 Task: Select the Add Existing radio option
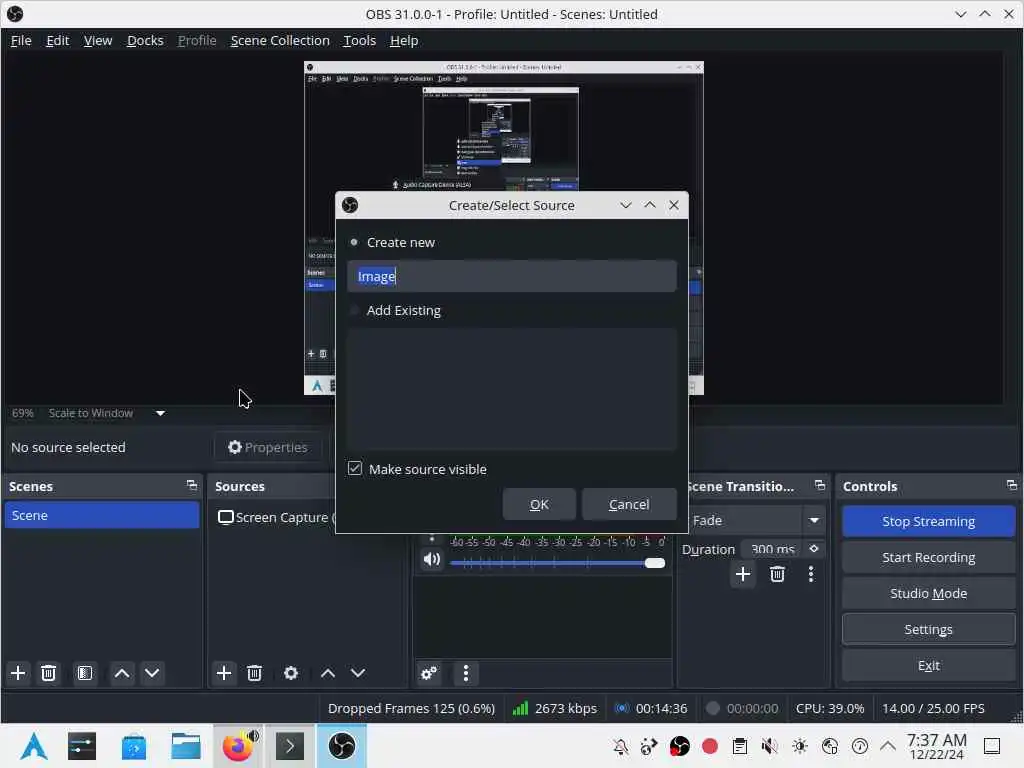coord(354,310)
